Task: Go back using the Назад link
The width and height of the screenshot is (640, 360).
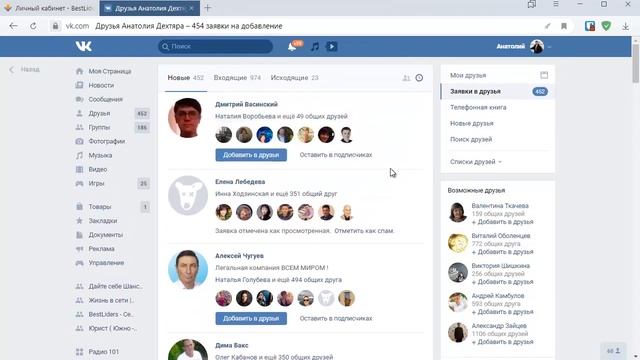Action: [25, 70]
